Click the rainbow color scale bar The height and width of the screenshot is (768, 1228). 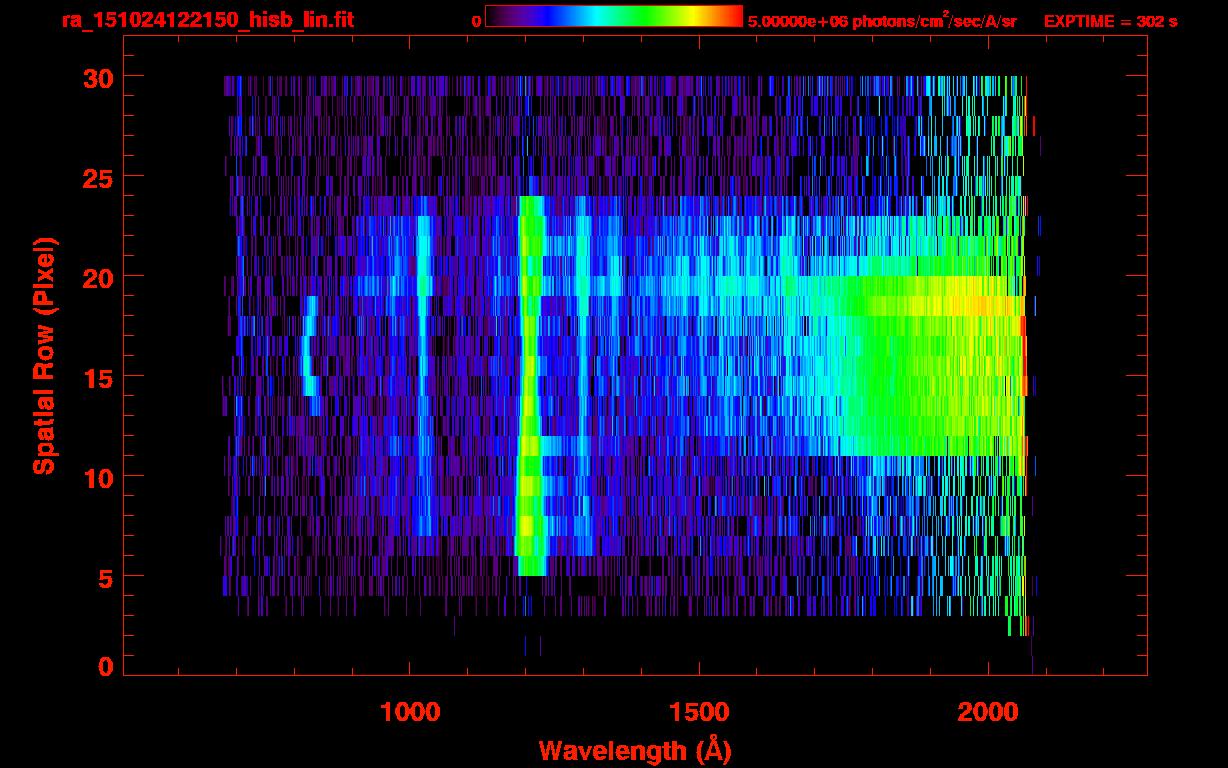click(x=614, y=16)
